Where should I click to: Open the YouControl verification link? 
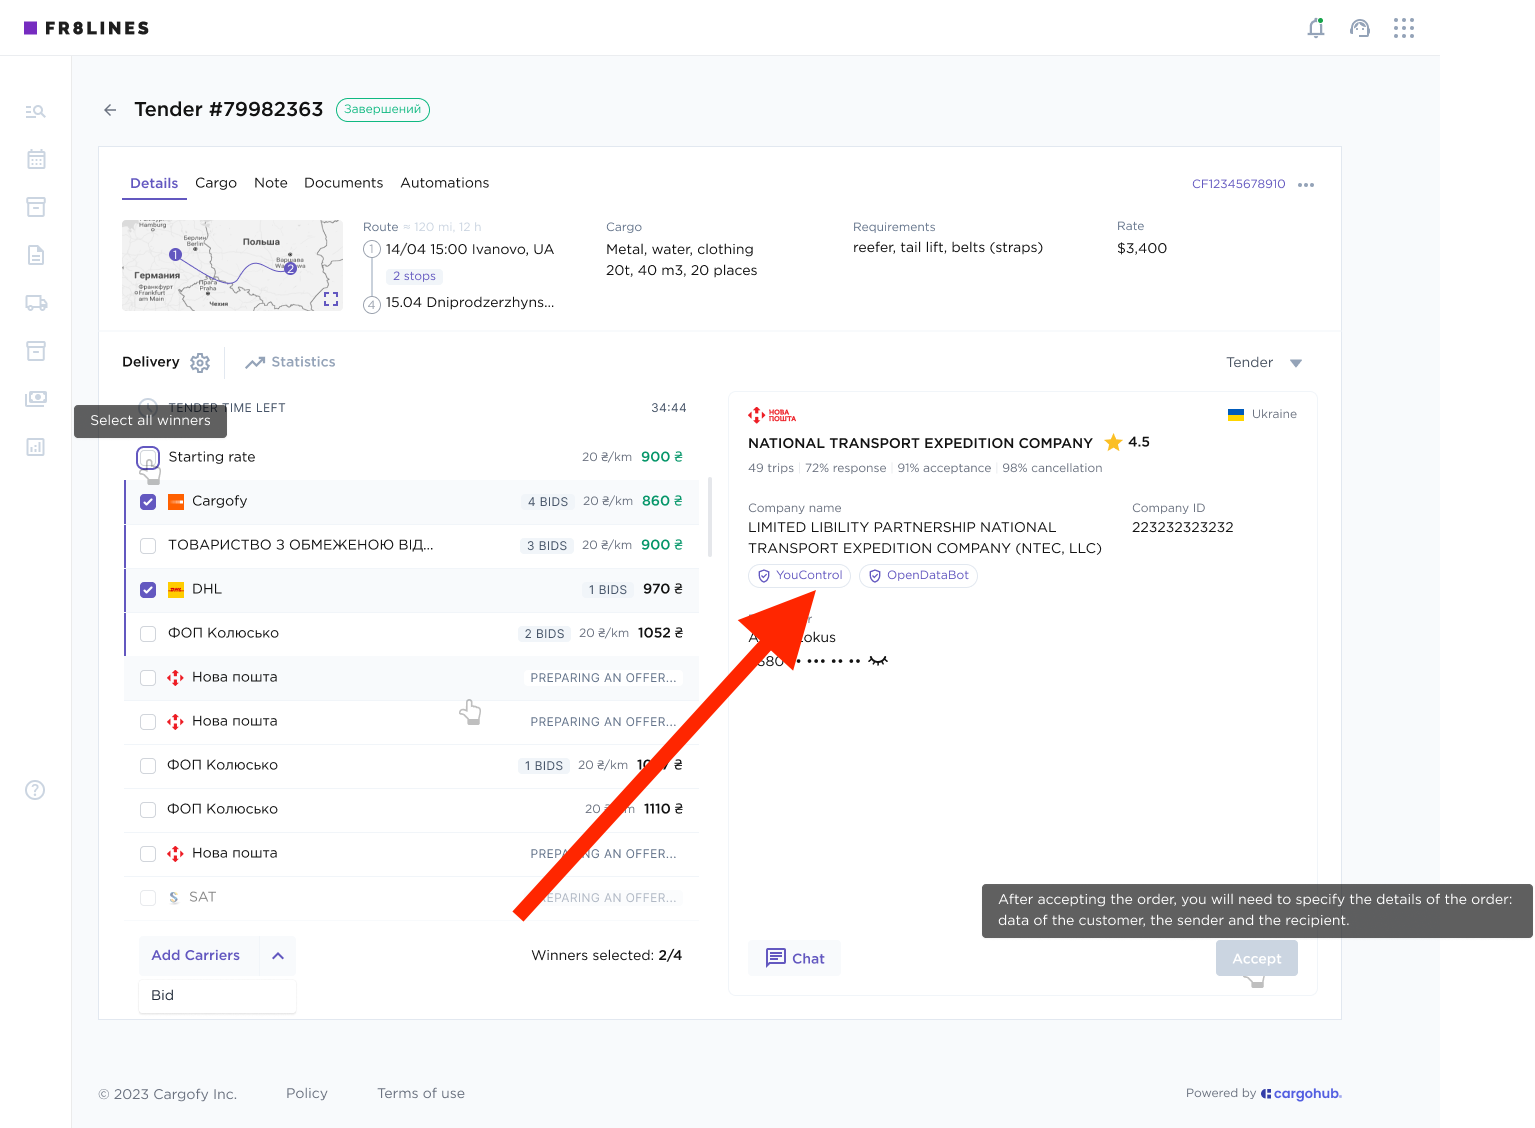click(x=800, y=576)
